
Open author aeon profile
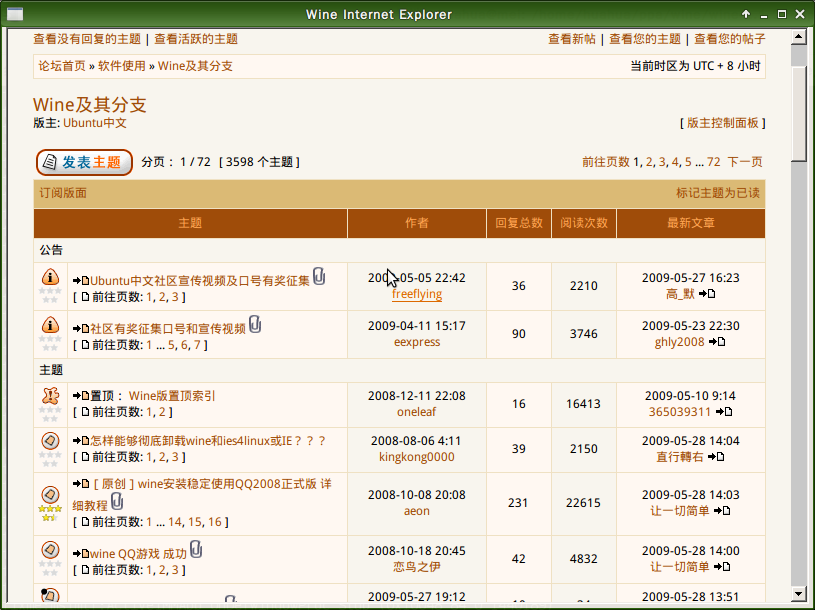pos(417,511)
